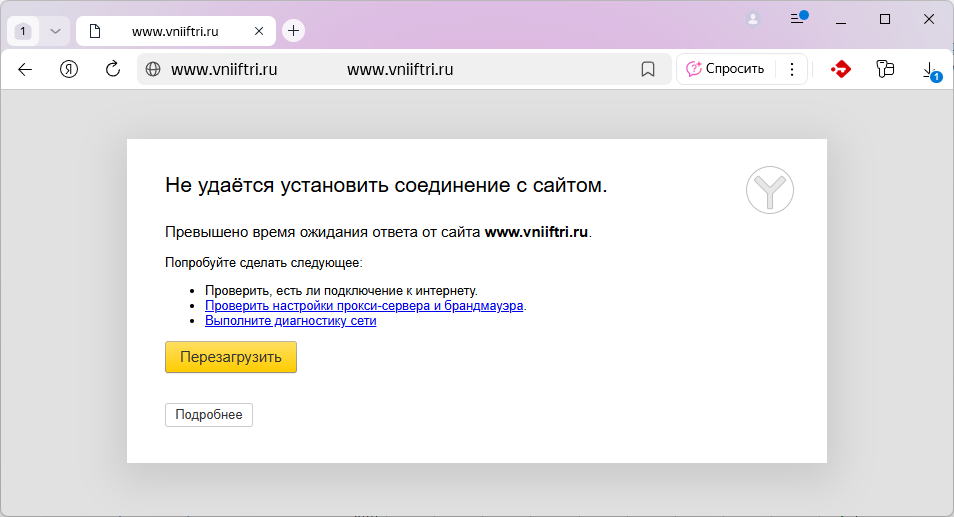Close the www.vniiftri.ru tab
The height and width of the screenshot is (517, 954).
pyautogui.click(x=259, y=31)
